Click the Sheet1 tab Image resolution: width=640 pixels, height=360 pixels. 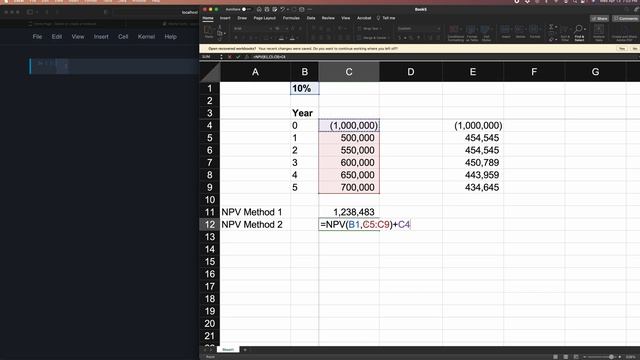228,349
